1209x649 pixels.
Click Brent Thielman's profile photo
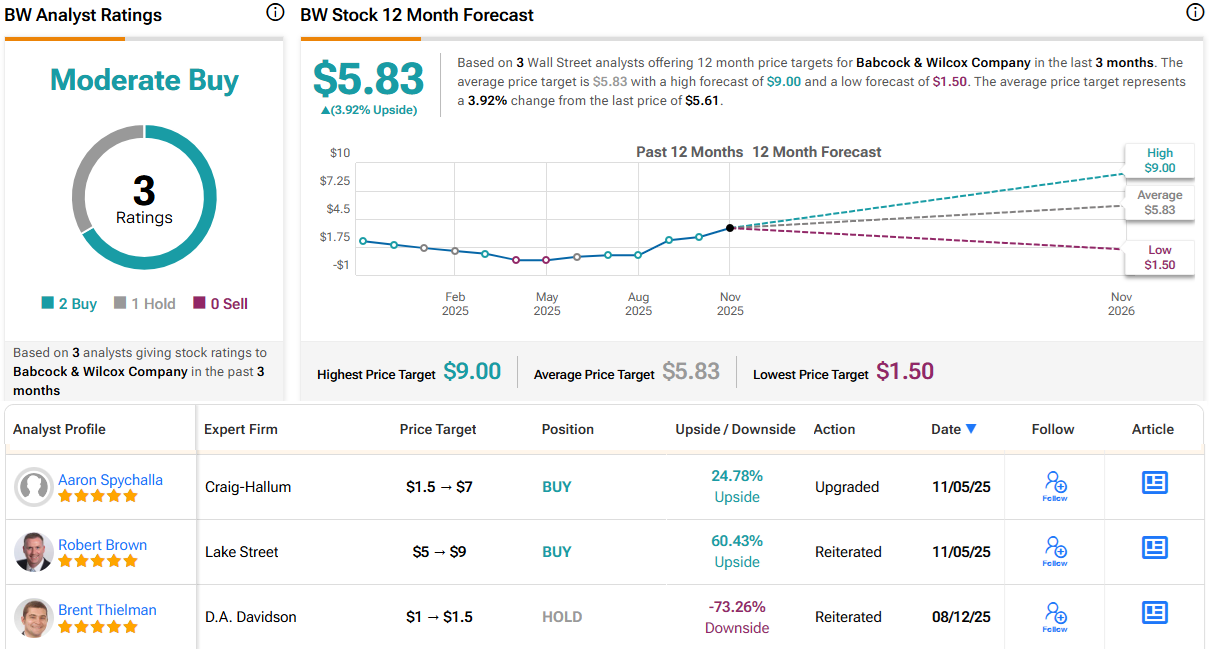pyautogui.click(x=34, y=617)
